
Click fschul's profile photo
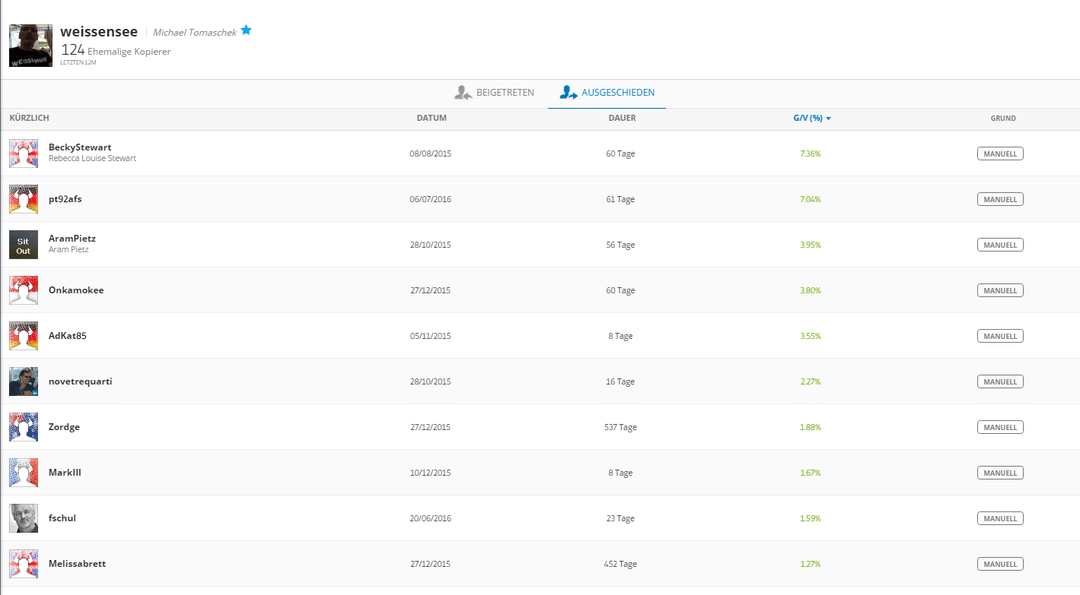24,518
